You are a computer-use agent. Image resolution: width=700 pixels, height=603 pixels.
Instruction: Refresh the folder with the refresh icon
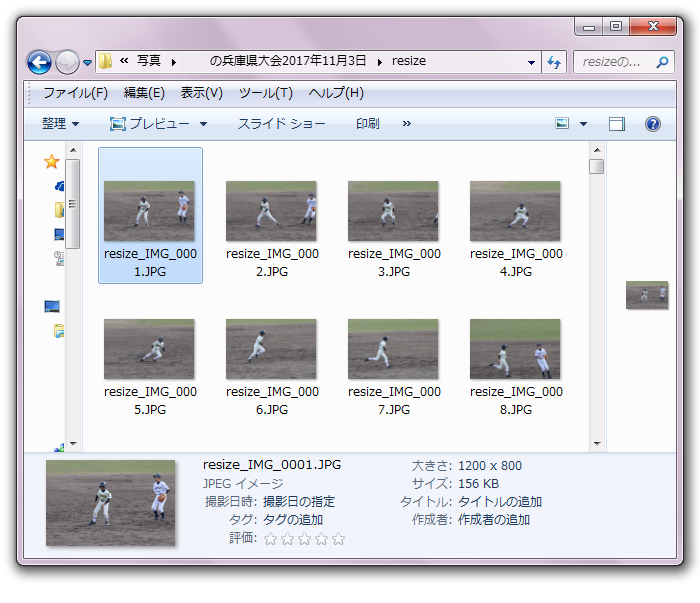coord(554,62)
